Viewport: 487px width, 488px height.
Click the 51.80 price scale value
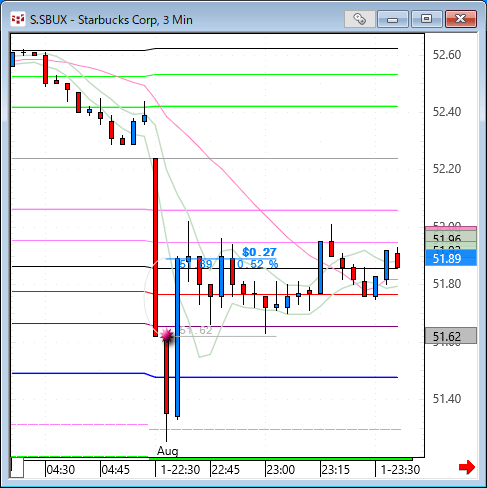click(447, 284)
